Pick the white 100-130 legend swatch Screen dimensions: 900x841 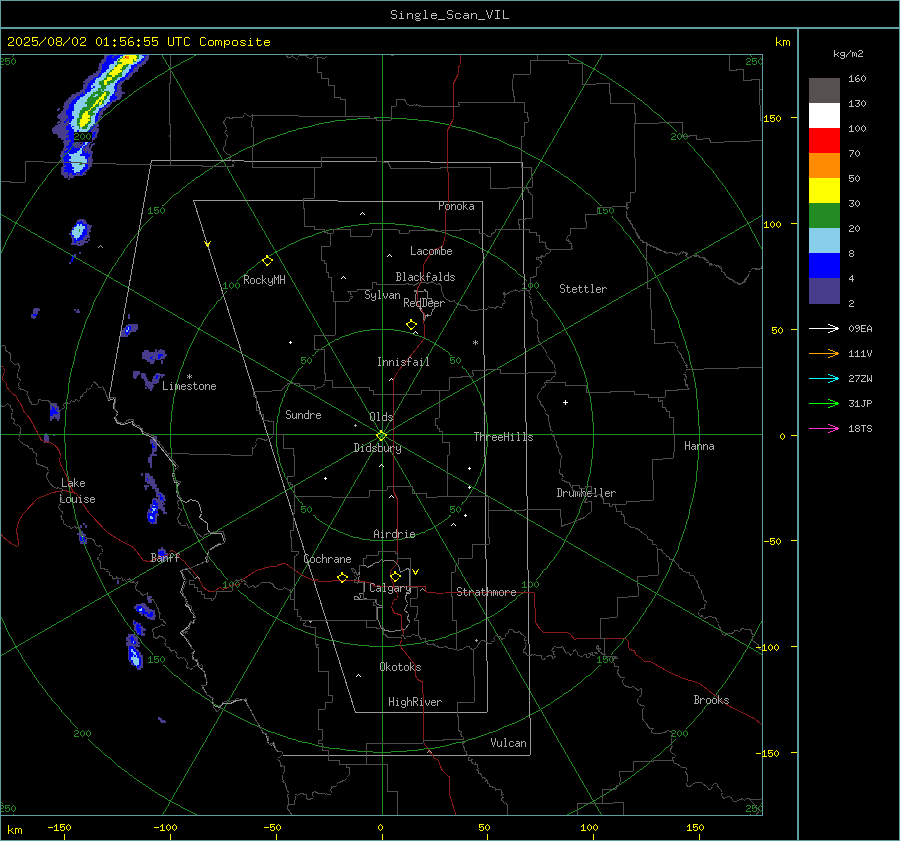(824, 116)
